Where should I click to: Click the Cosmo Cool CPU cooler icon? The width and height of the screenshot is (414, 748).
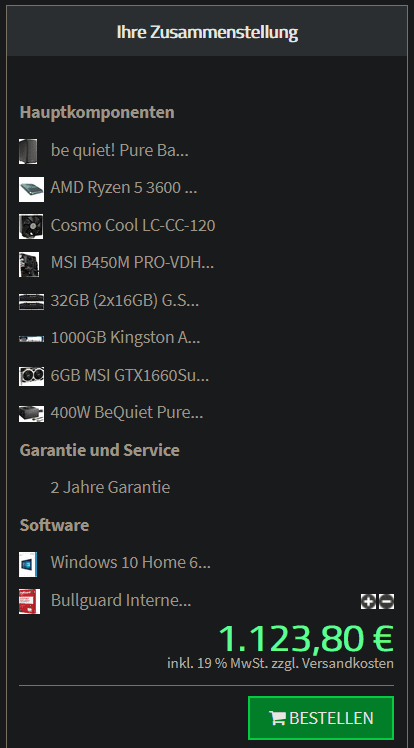pos(31,226)
